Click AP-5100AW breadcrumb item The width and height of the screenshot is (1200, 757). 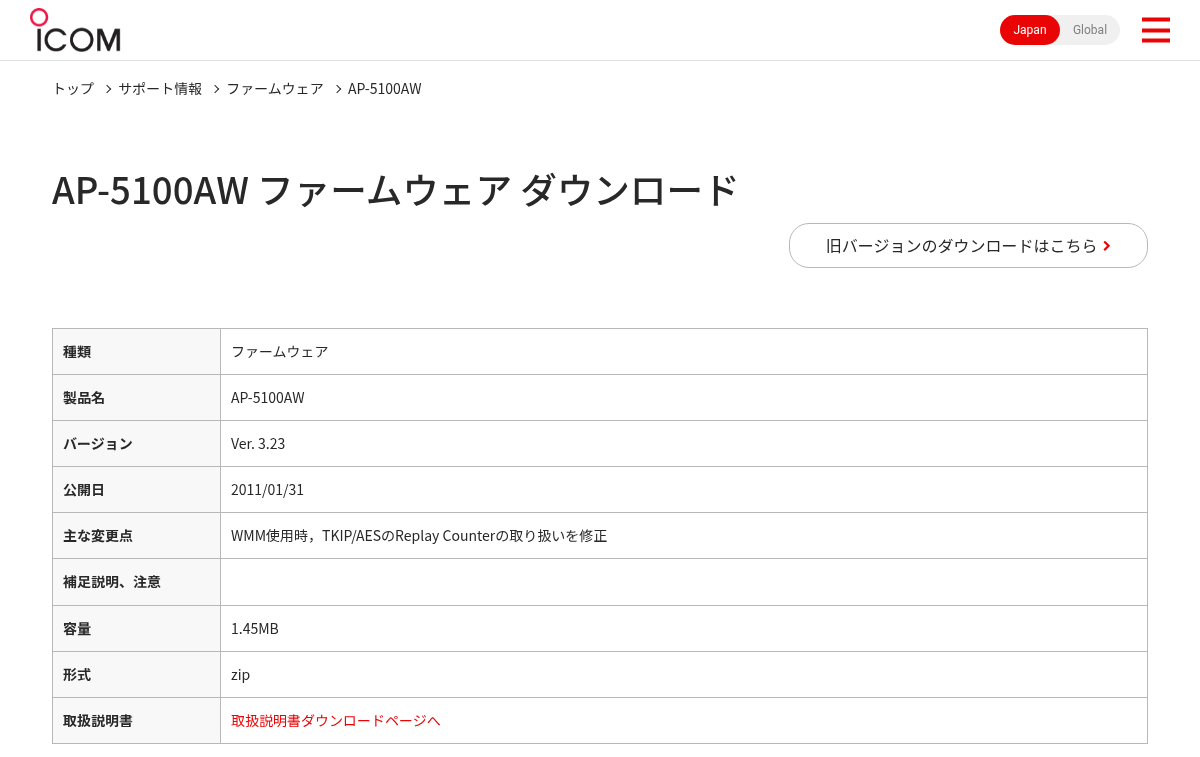[385, 88]
